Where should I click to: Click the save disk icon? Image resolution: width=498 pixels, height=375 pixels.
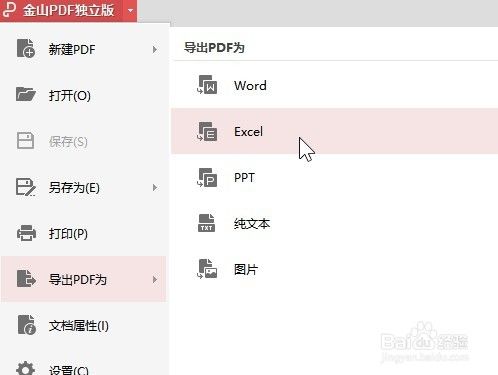coord(25,140)
